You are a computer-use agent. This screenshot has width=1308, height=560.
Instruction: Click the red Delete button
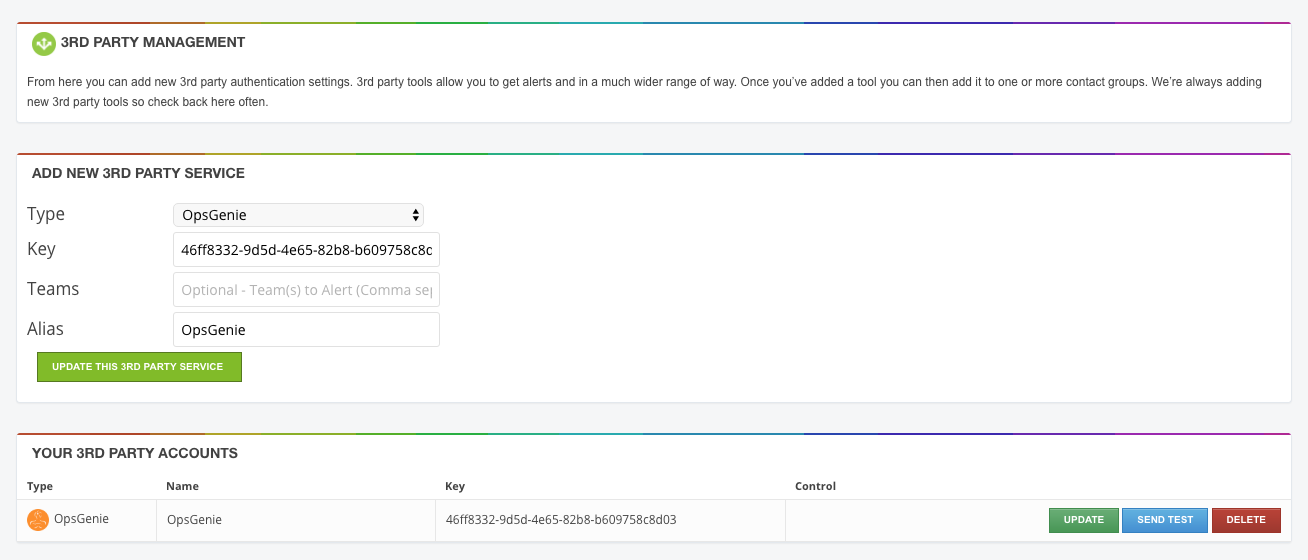pos(1246,520)
